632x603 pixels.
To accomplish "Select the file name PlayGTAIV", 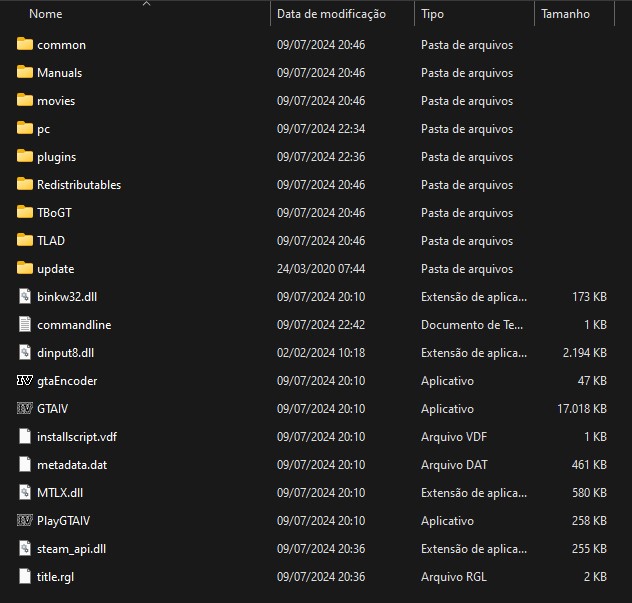I will tap(63, 521).
